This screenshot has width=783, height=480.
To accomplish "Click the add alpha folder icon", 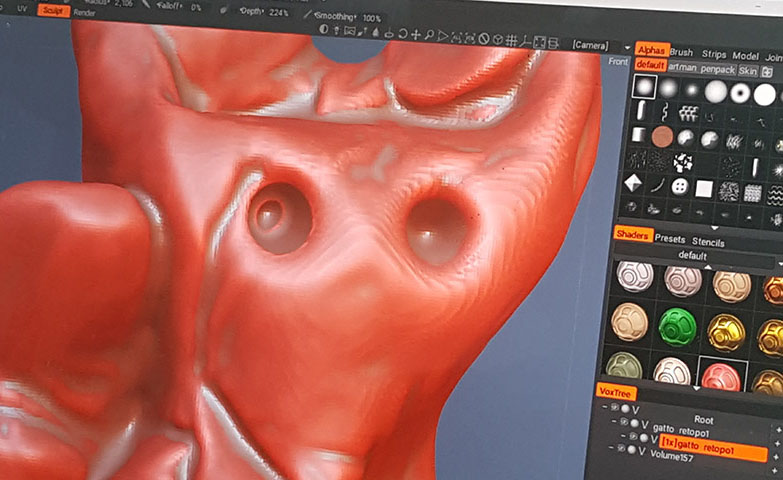I will pos(767,71).
